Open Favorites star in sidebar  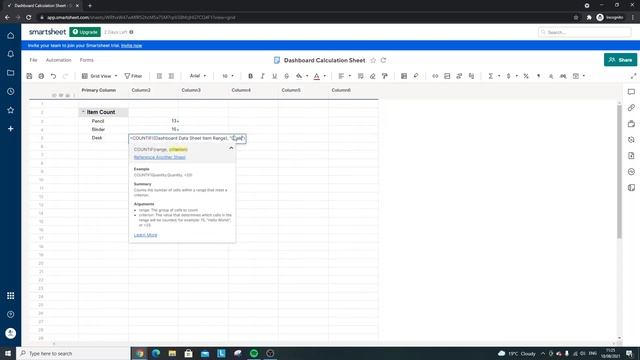tap(11, 110)
